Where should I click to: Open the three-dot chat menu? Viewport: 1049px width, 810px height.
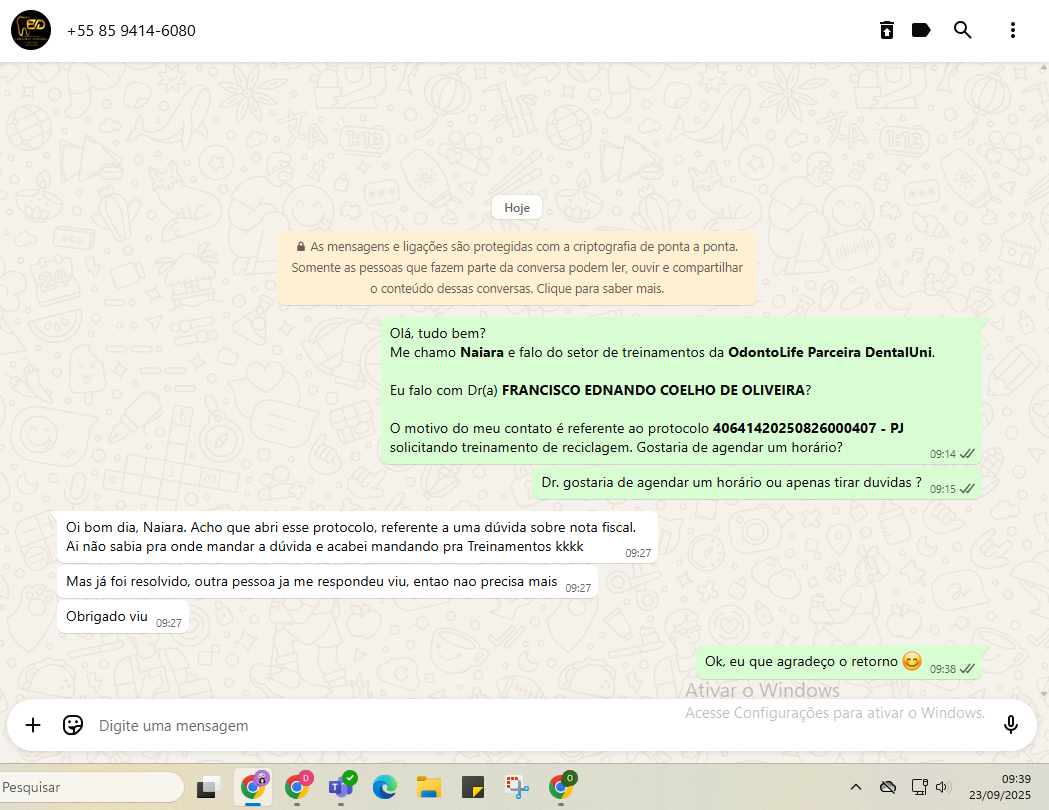coord(1012,30)
